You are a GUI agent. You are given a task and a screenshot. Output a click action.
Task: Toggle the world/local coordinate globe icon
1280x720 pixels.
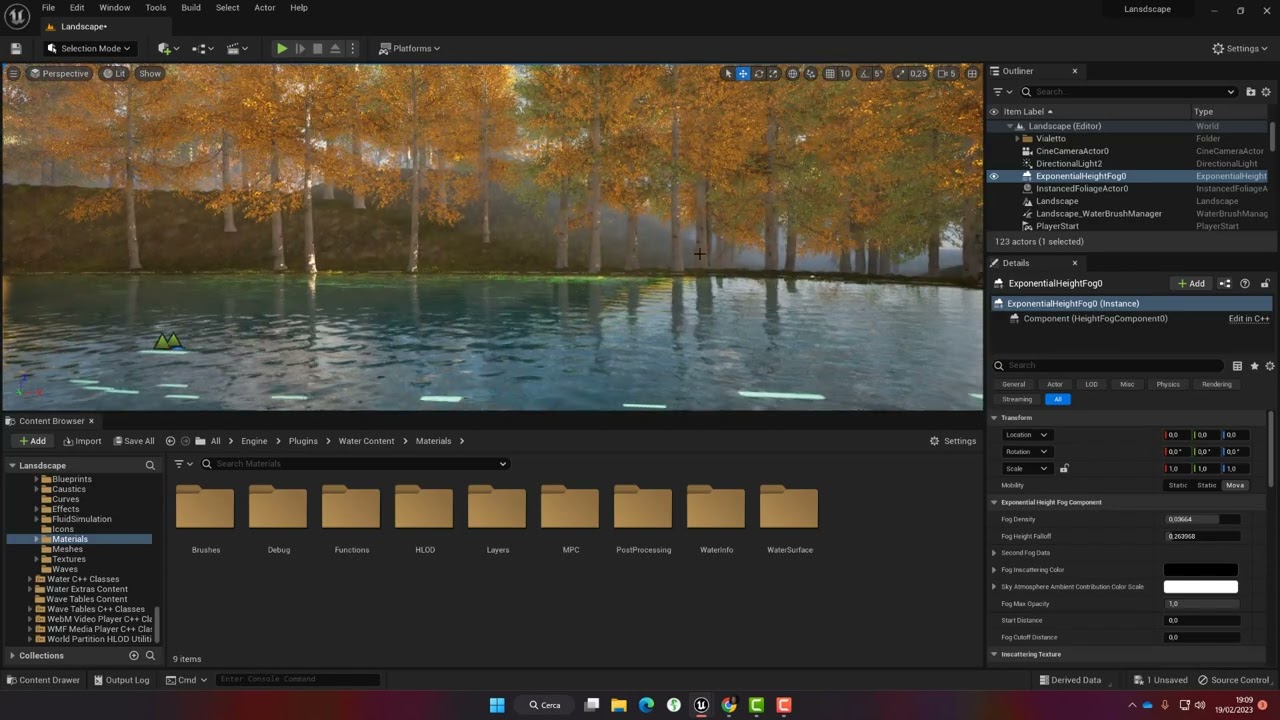[x=793, y=73]
